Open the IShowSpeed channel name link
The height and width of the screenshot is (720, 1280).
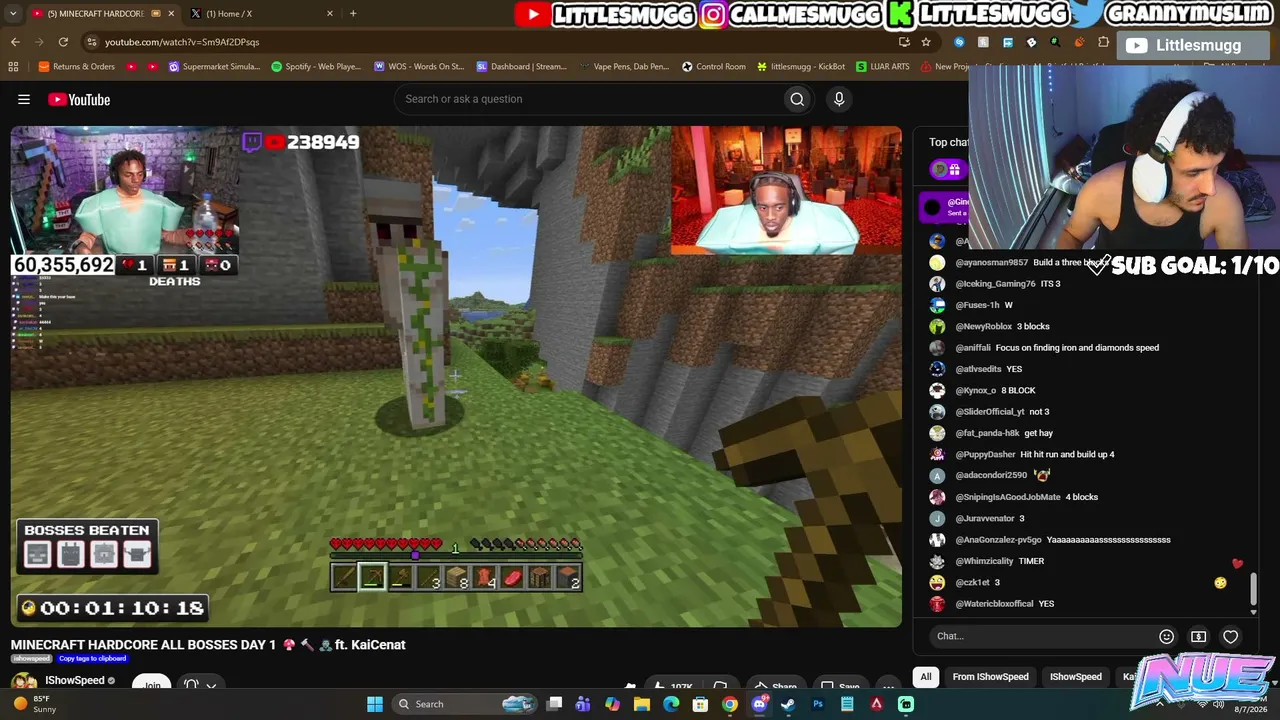pos(75,681)
